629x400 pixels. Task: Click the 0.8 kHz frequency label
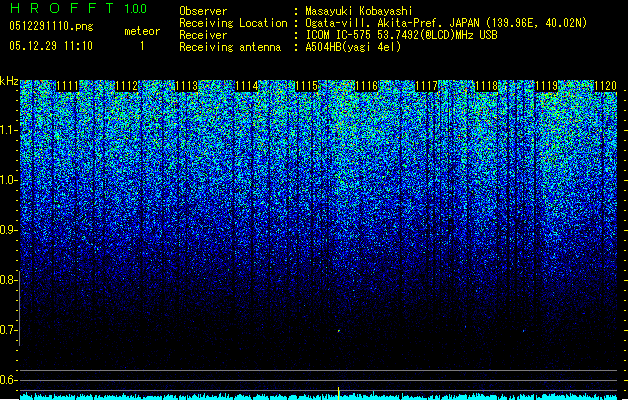(x=8, y=280)
